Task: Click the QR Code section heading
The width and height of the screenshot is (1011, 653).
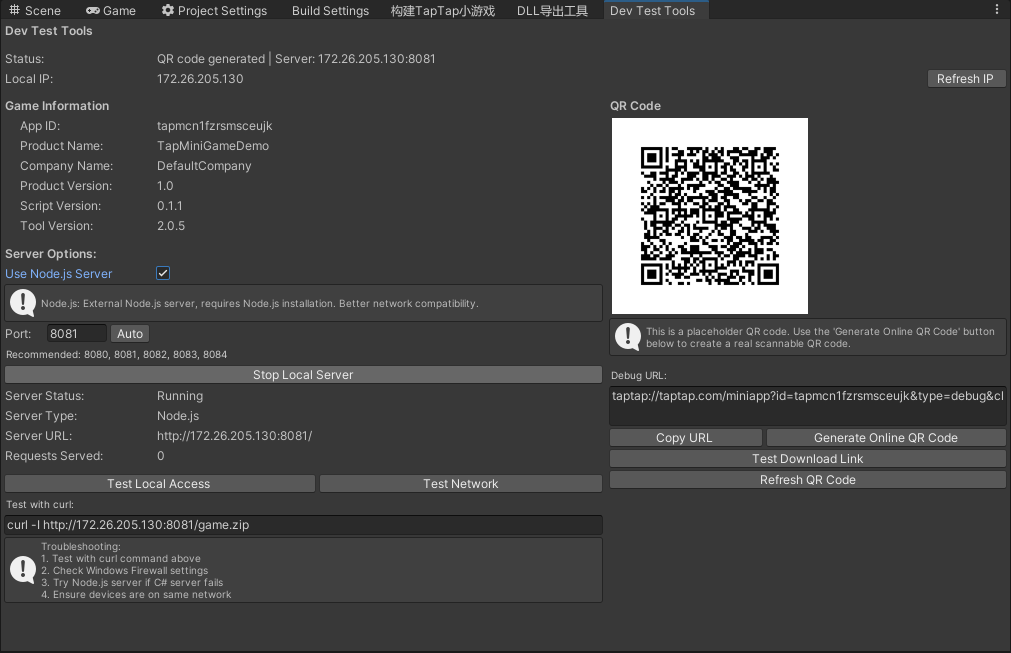Action: click(636, 106)
